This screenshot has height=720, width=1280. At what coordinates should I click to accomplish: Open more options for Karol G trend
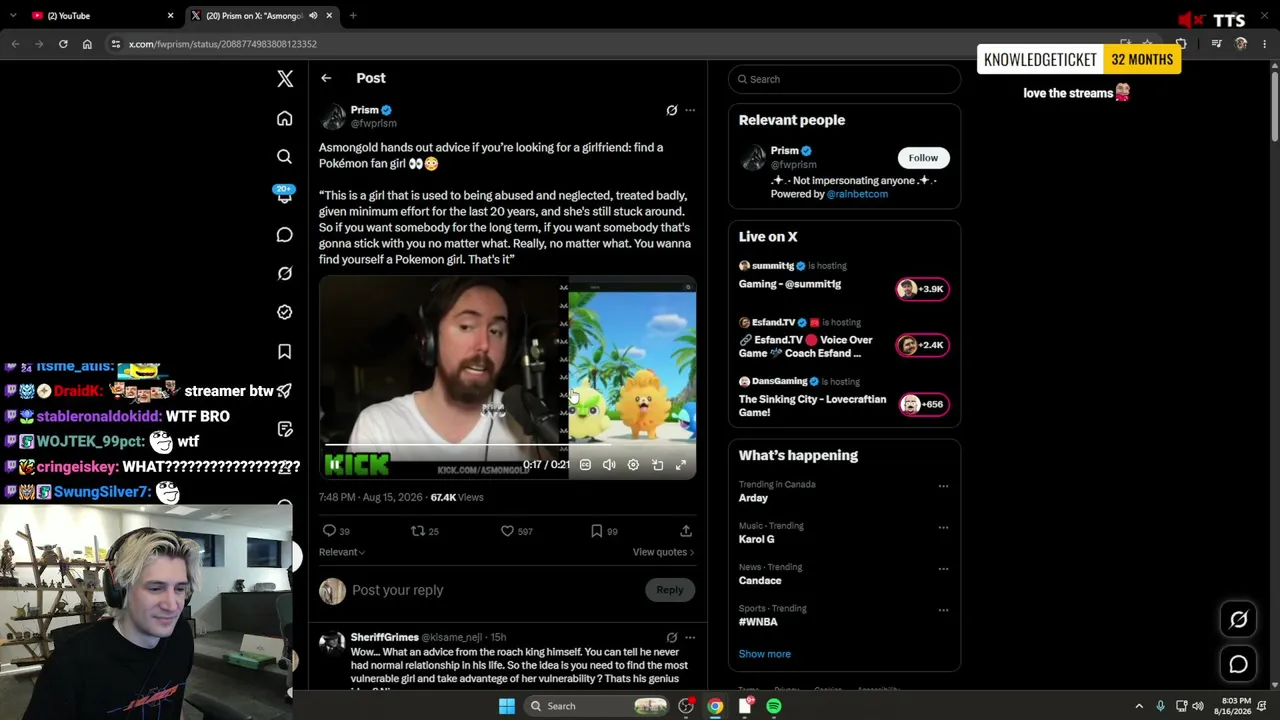(x=943, y=527)
